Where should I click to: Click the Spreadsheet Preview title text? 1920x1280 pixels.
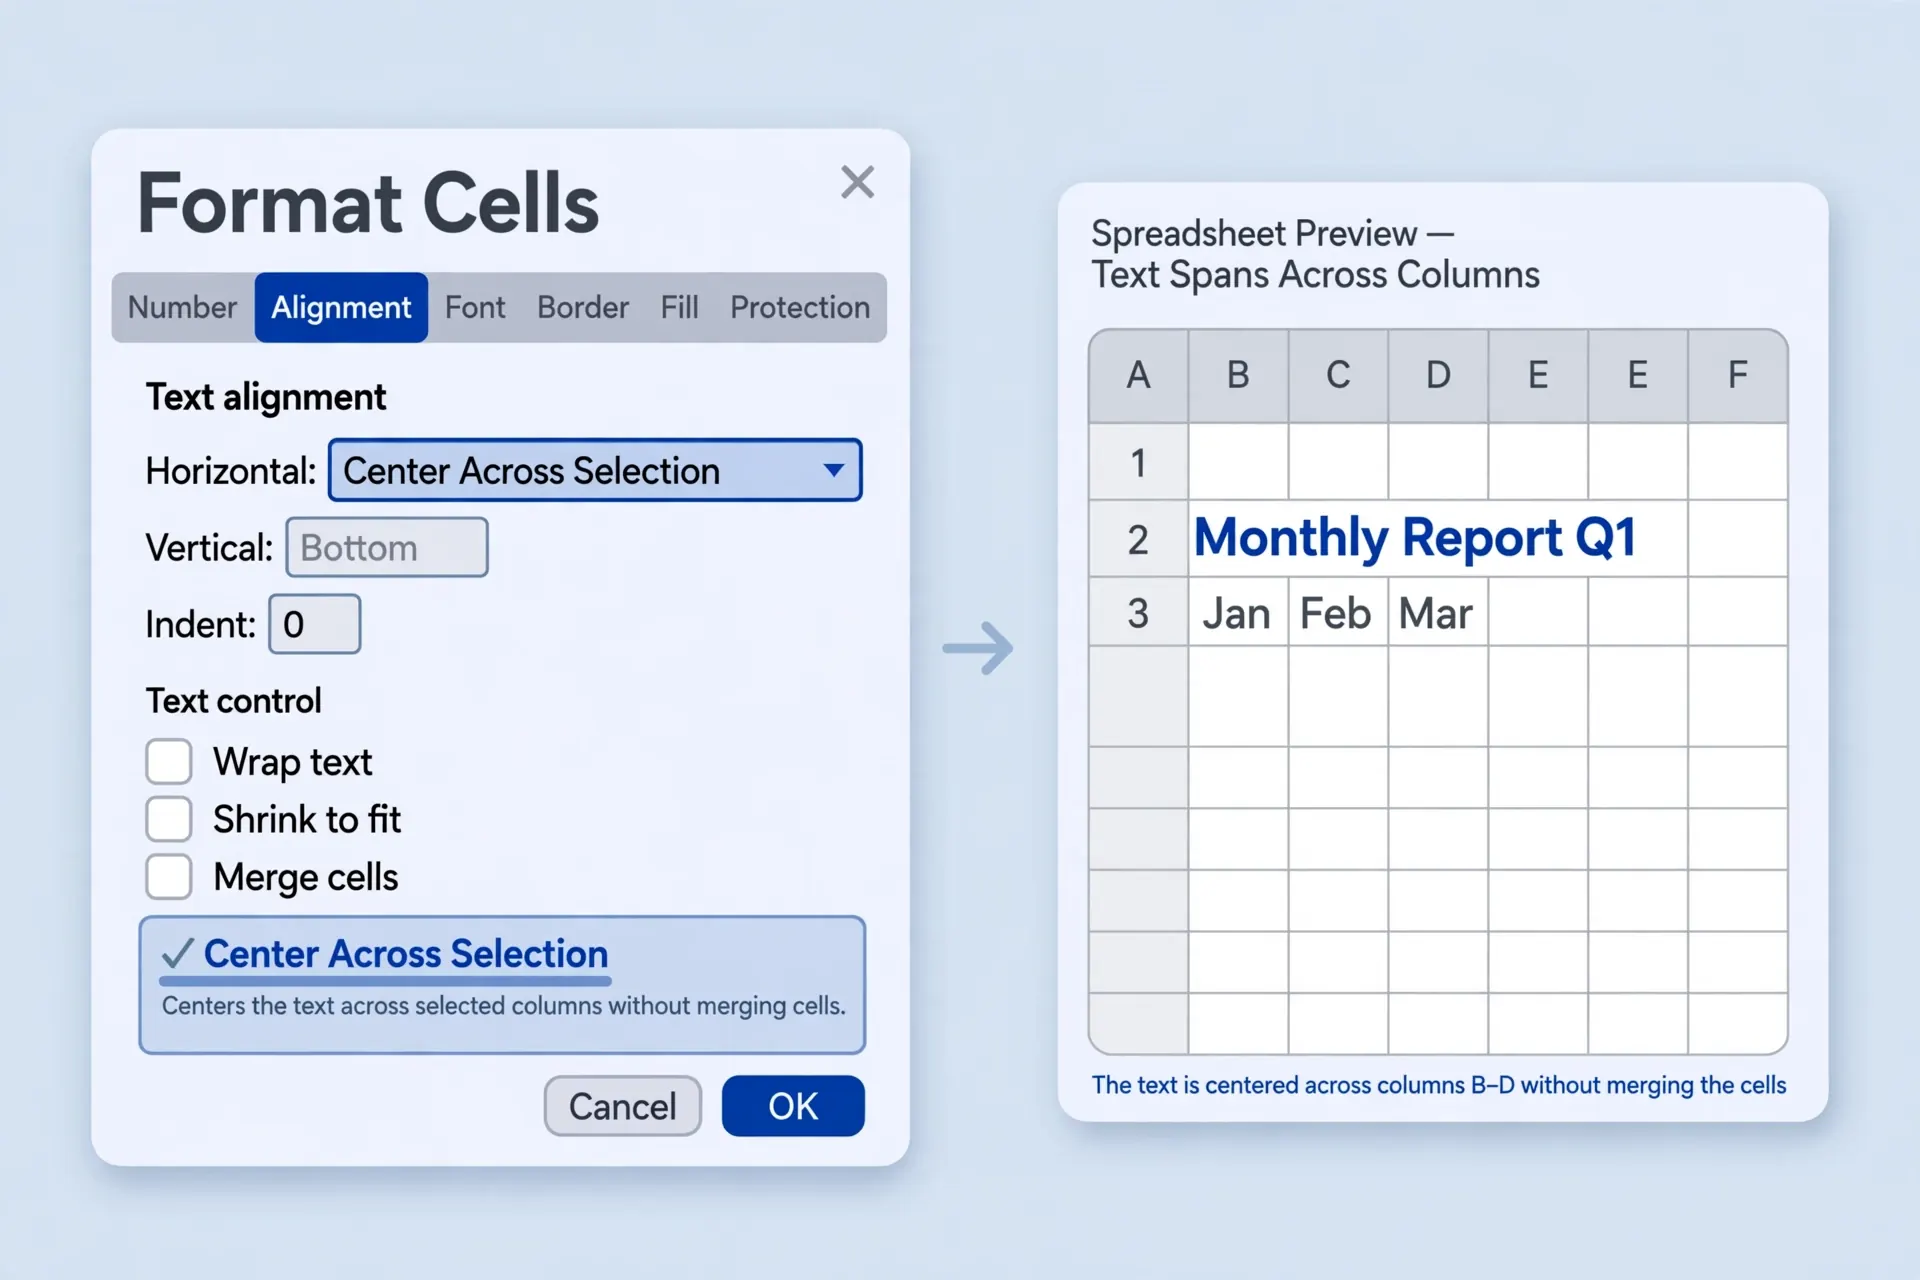click(1315, 254)
